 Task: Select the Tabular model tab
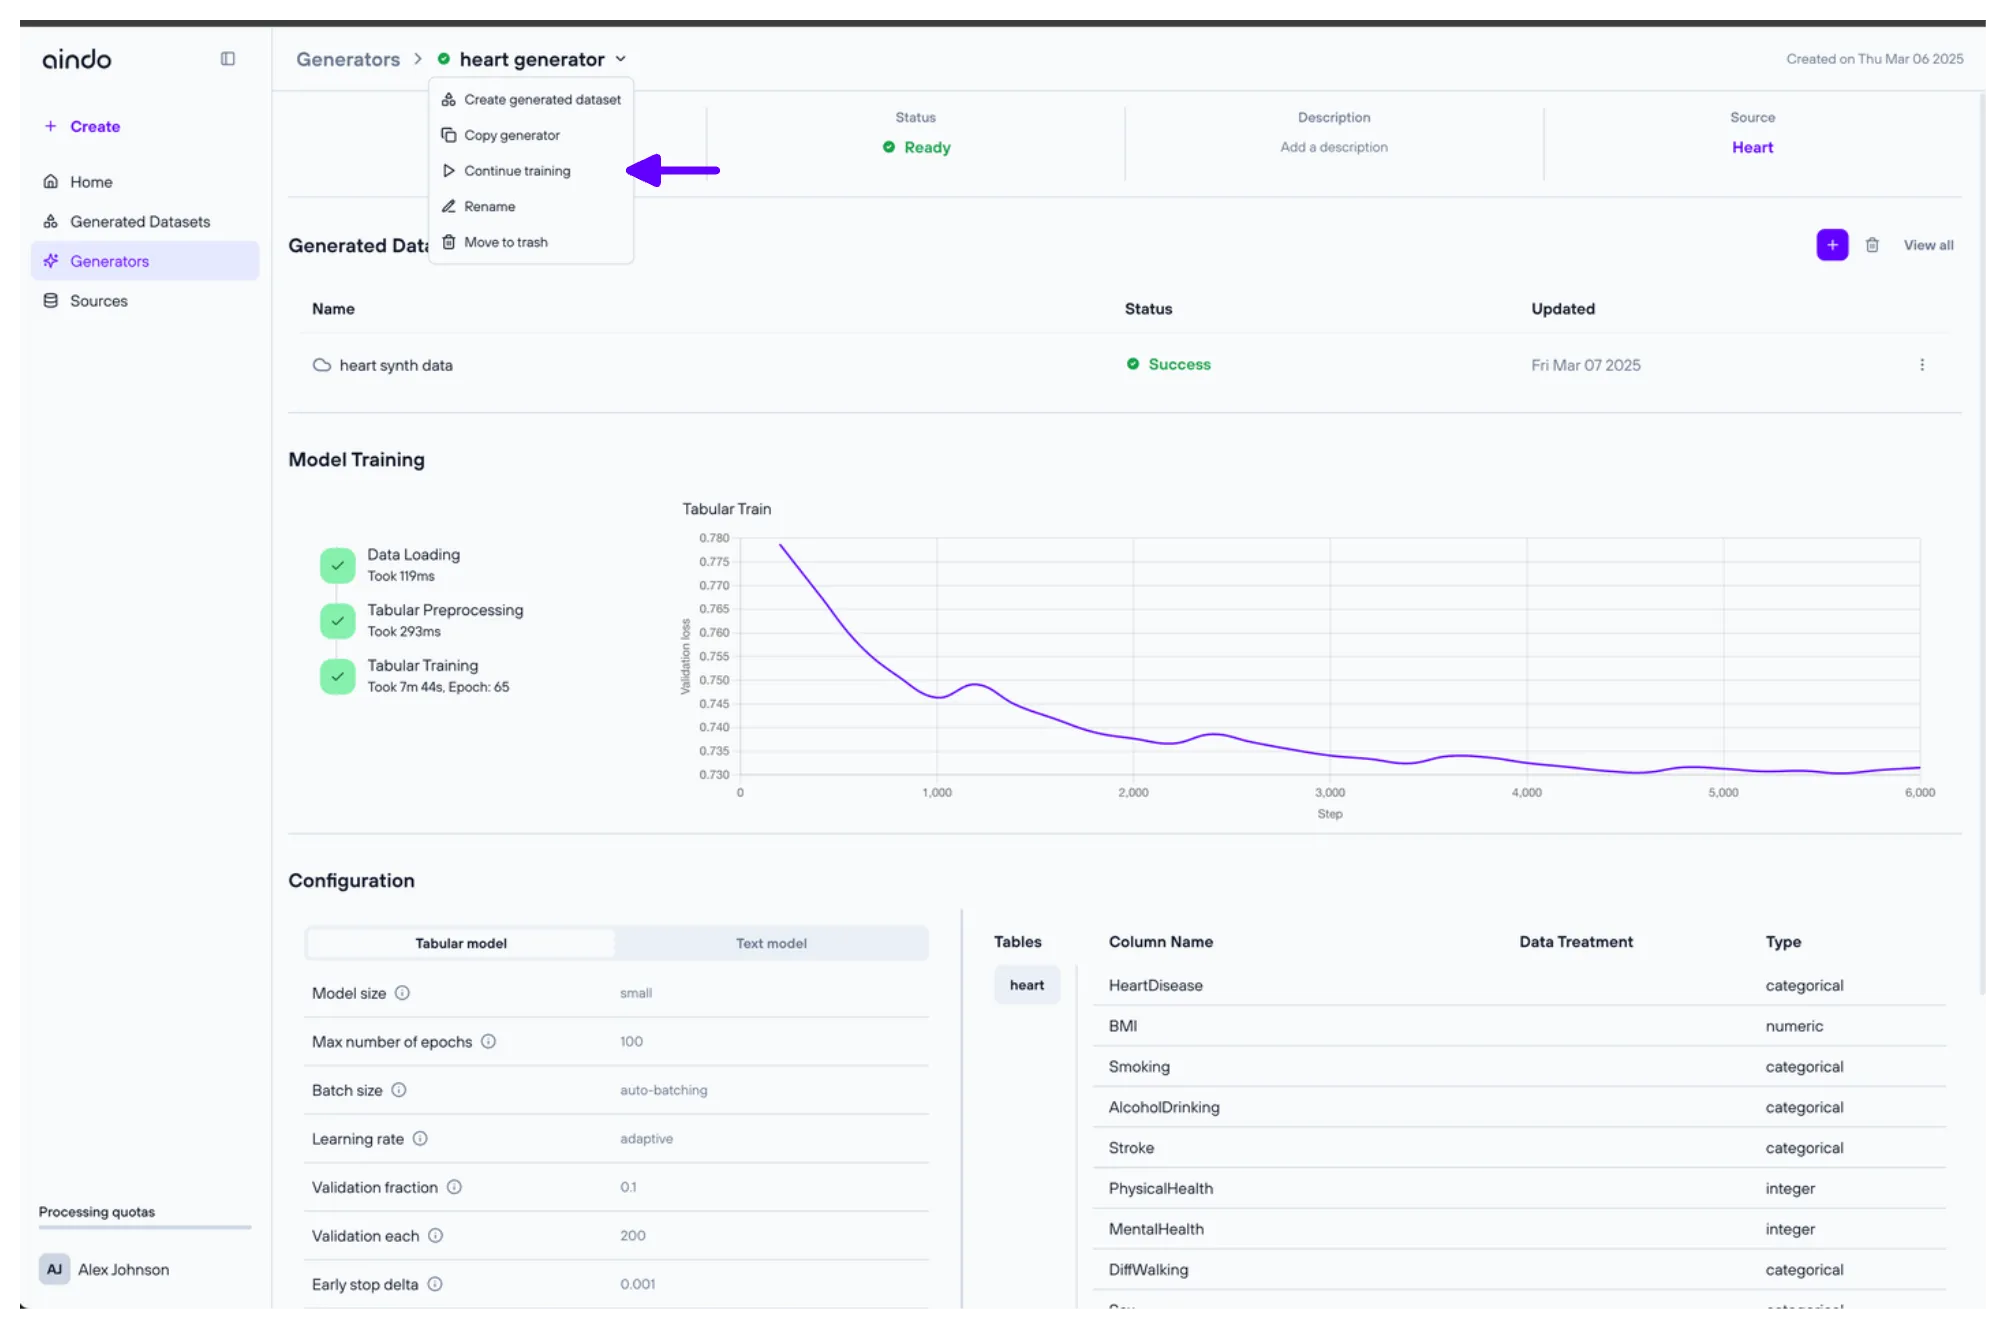[461, 943]
